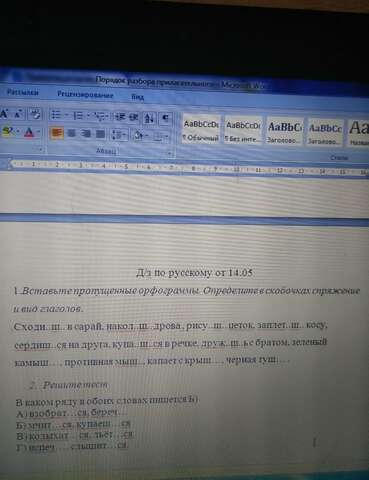Click the Increase Indent icon
This screenshot has width=369, height=480.
tap(134, 117)
